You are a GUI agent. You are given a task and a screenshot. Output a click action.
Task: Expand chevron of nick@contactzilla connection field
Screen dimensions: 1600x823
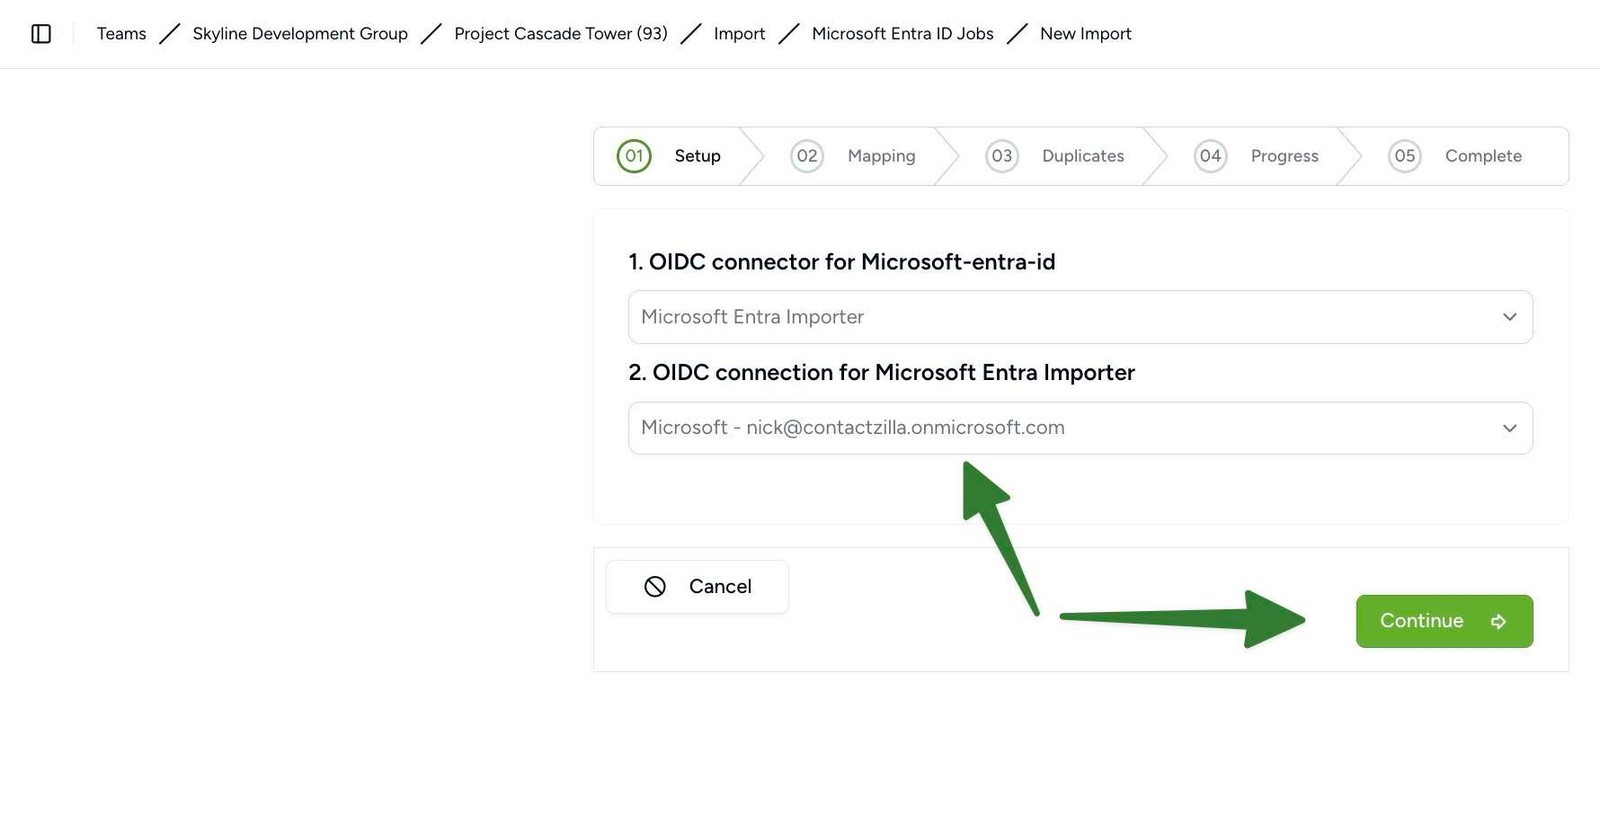tap(1509, 428)
